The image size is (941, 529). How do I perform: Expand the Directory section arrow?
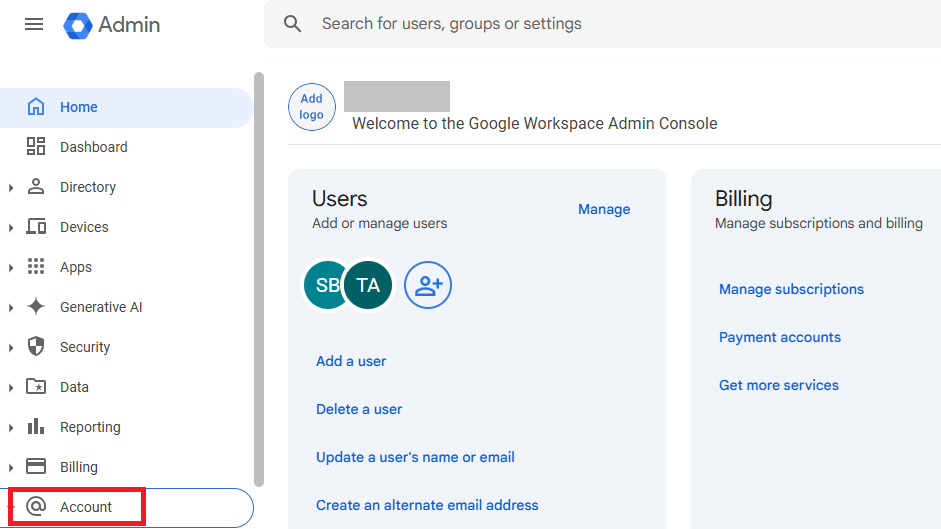(11, 188)
